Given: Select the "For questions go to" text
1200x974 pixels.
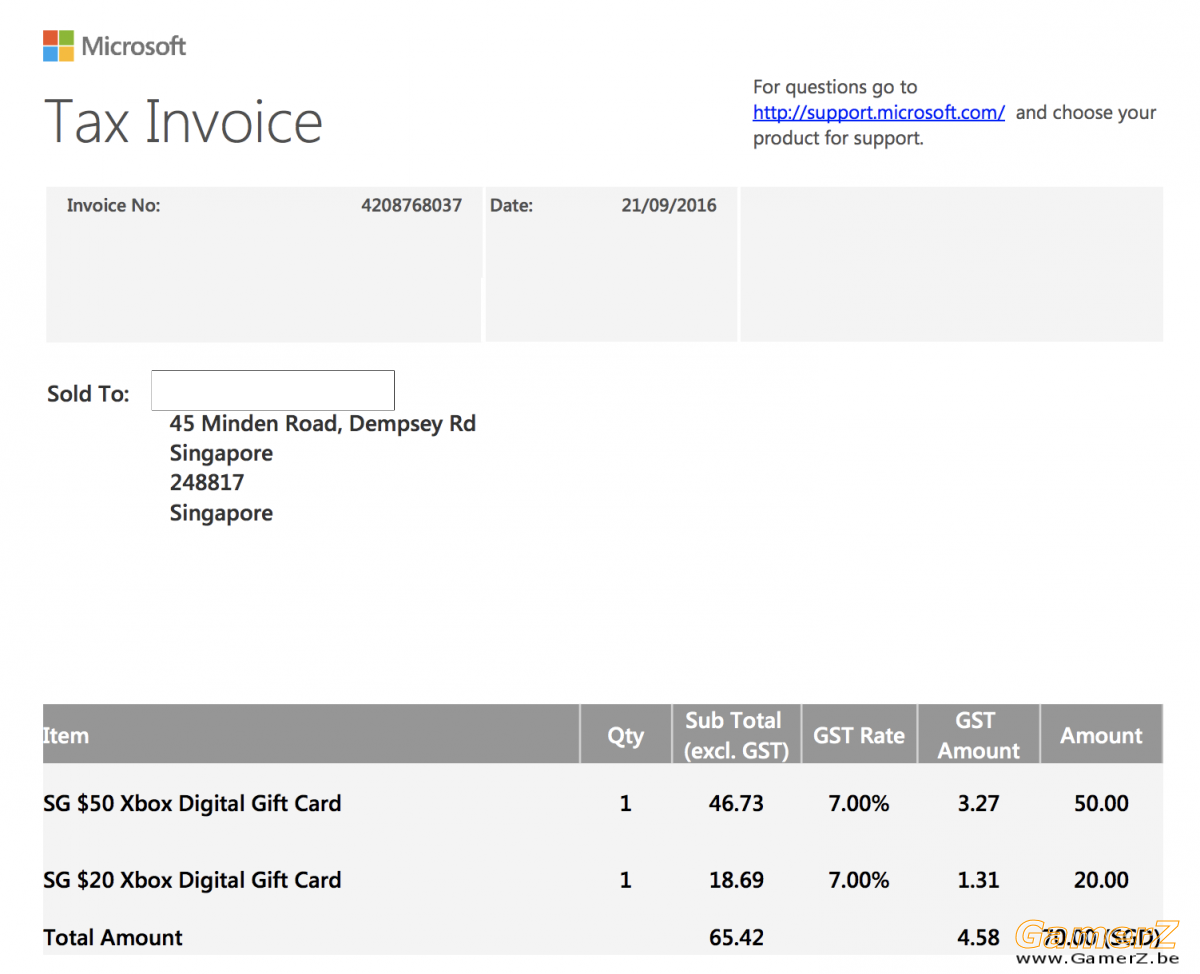Looking at the screenshot, I should point(835,87).
